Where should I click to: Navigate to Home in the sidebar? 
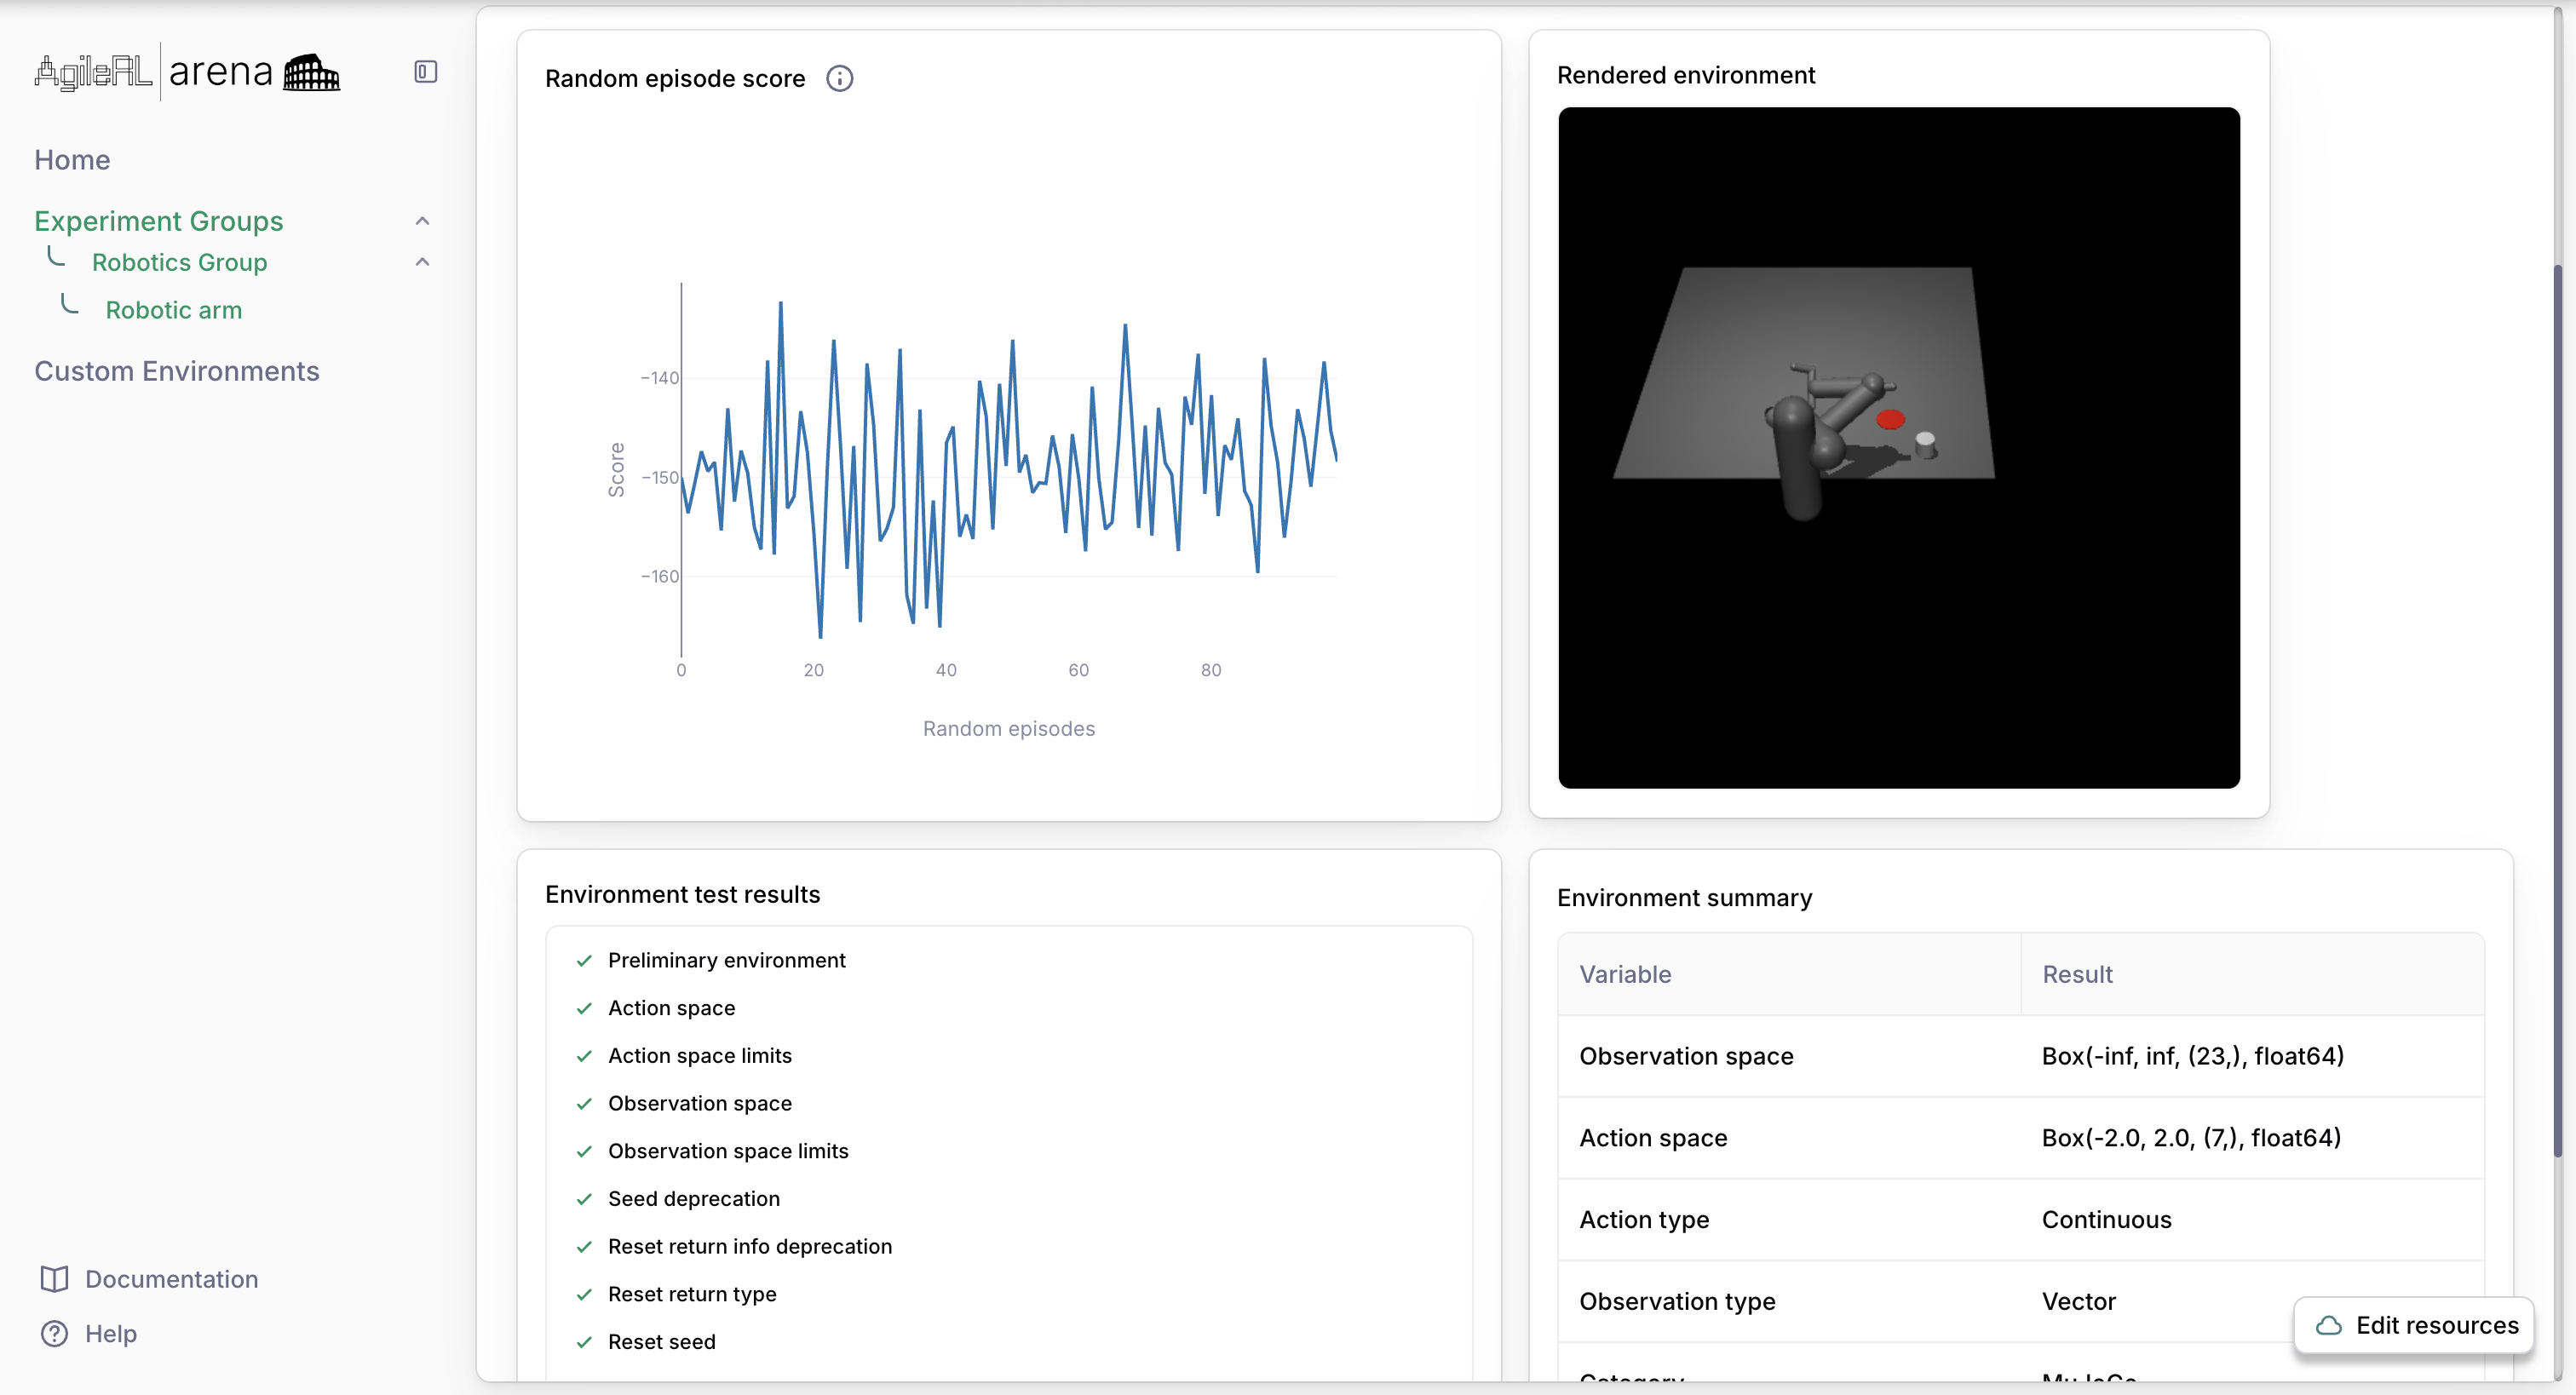(71, 159)
